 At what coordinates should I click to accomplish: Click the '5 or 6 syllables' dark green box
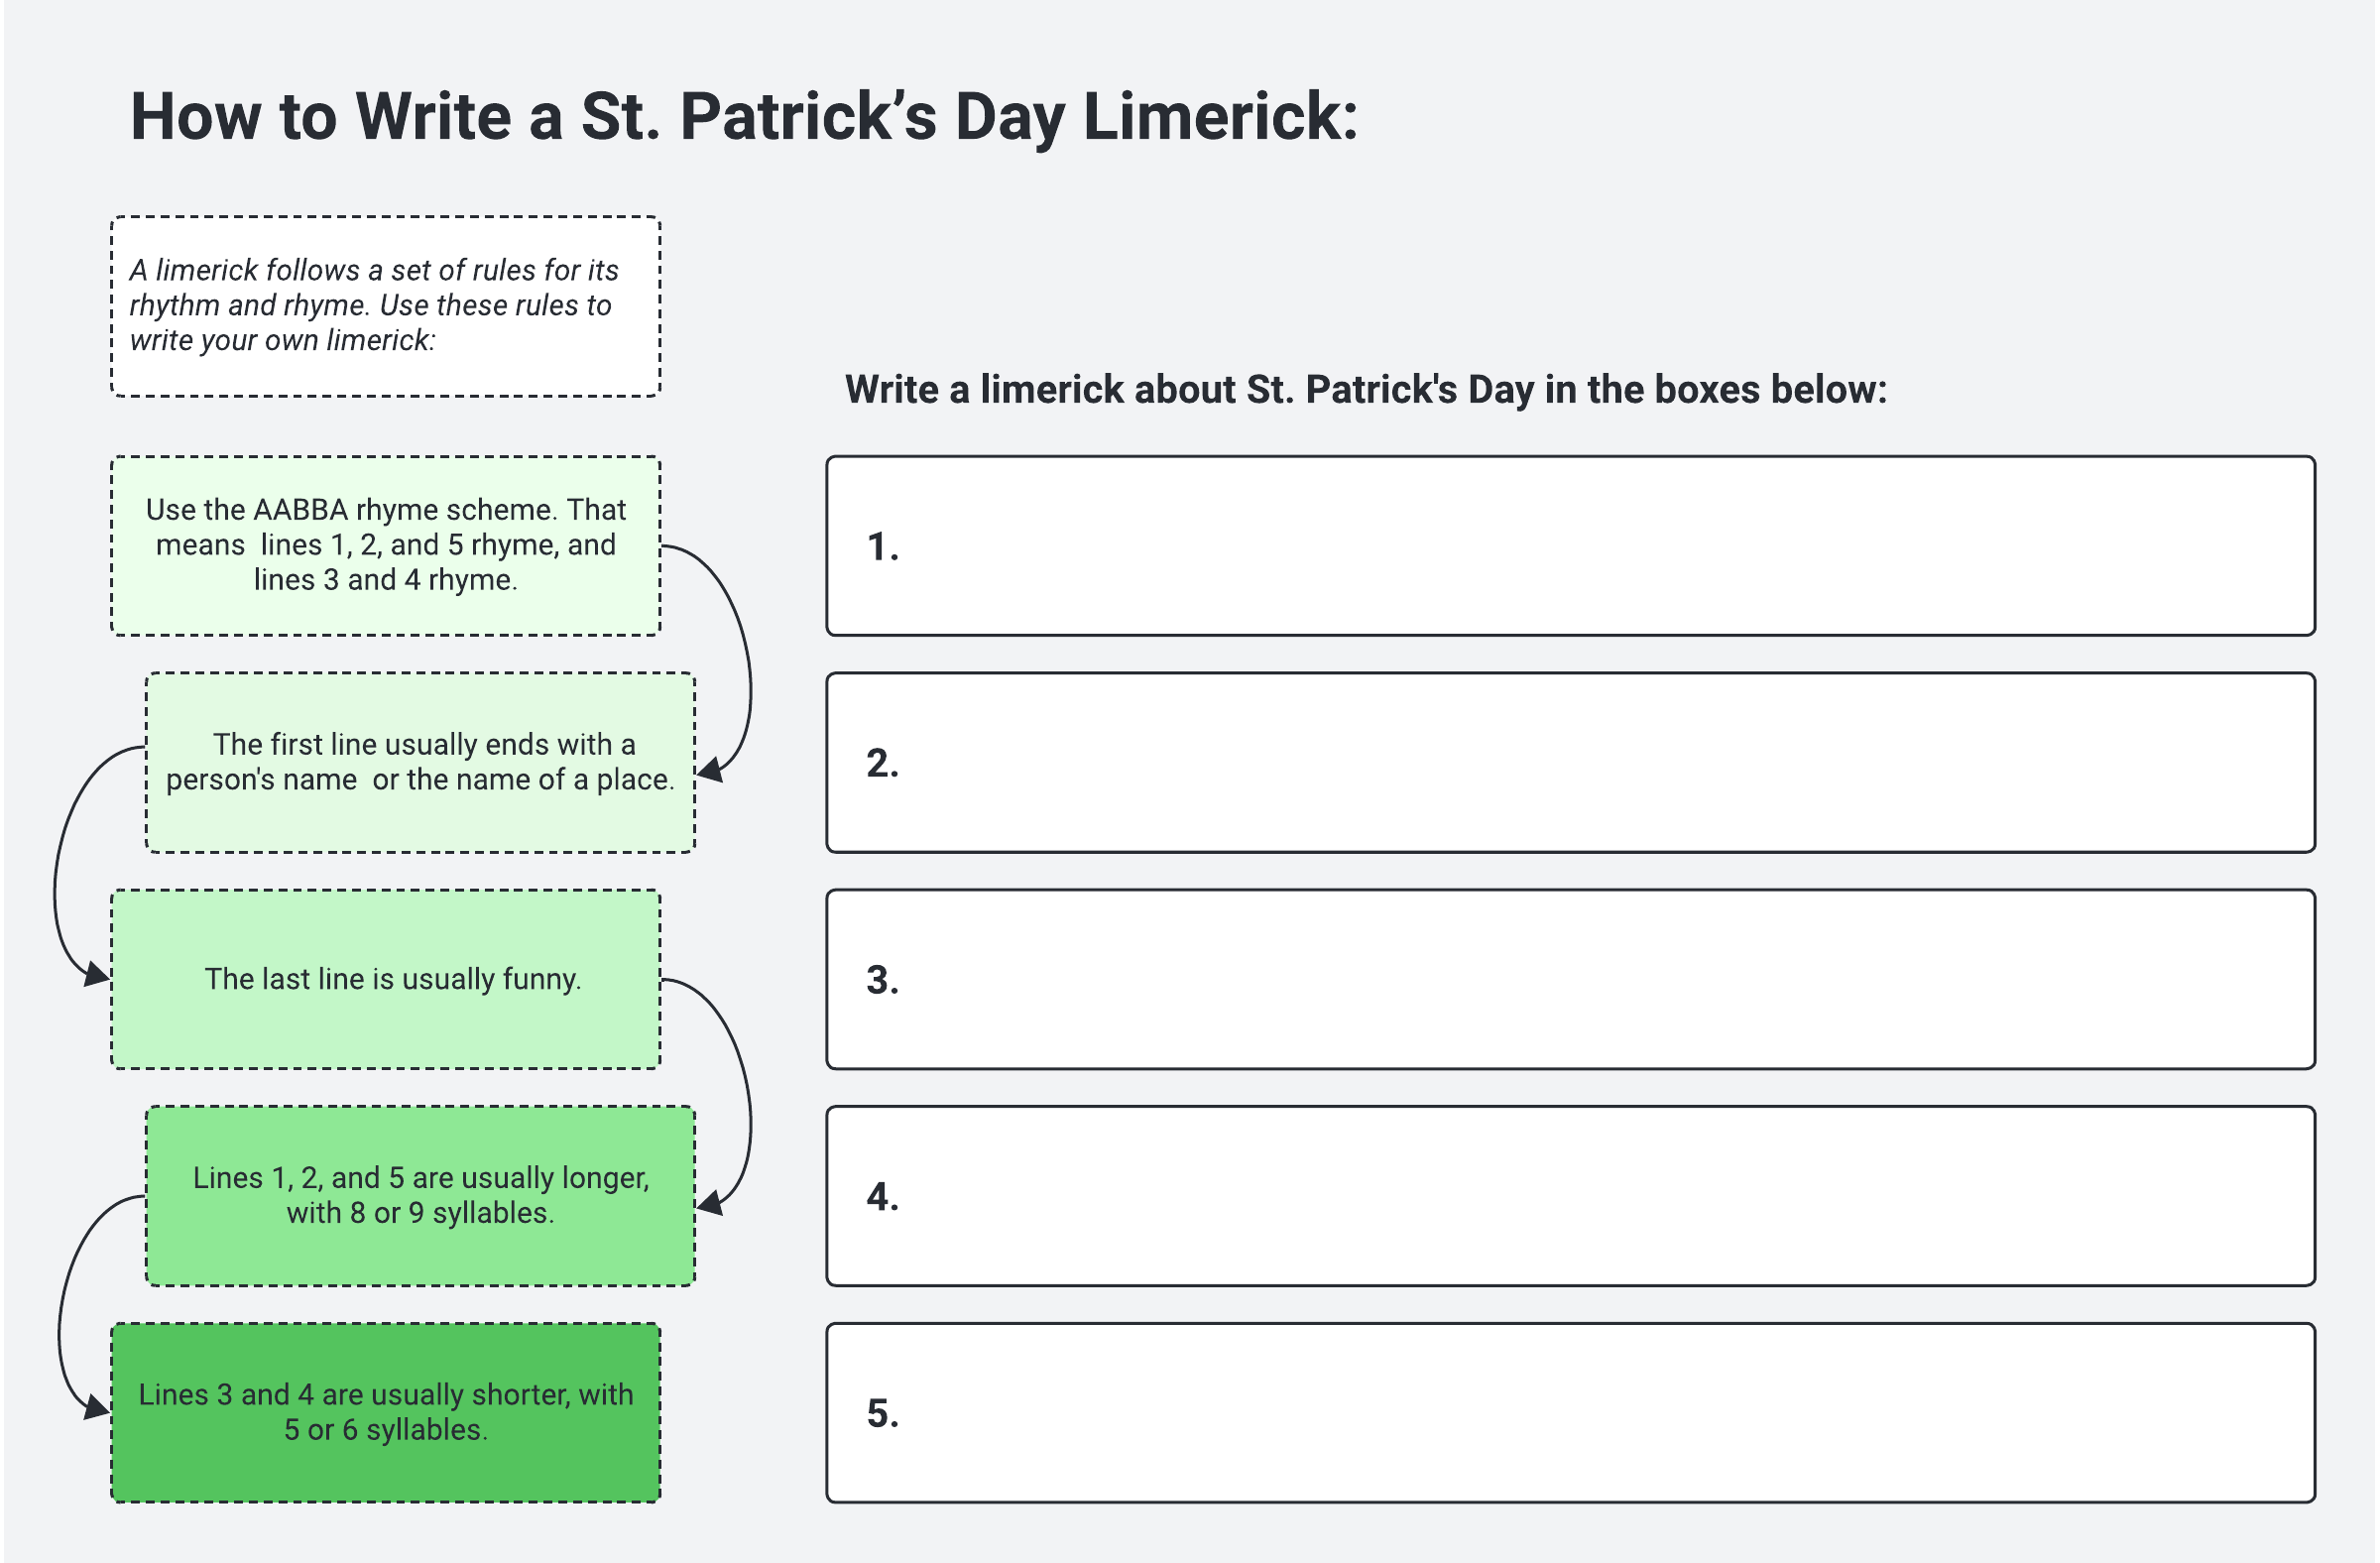(x=385, y=1413)
